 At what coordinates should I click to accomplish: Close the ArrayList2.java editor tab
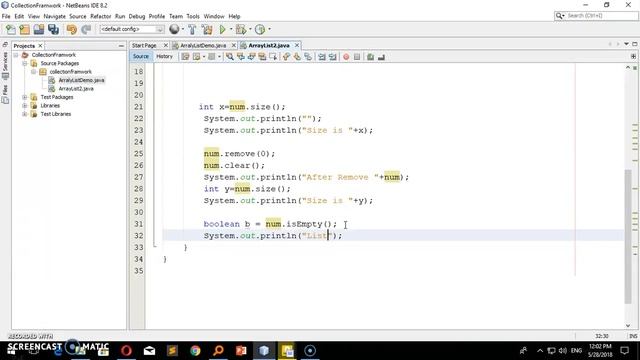pyautogui.click(x=297, y=45)
